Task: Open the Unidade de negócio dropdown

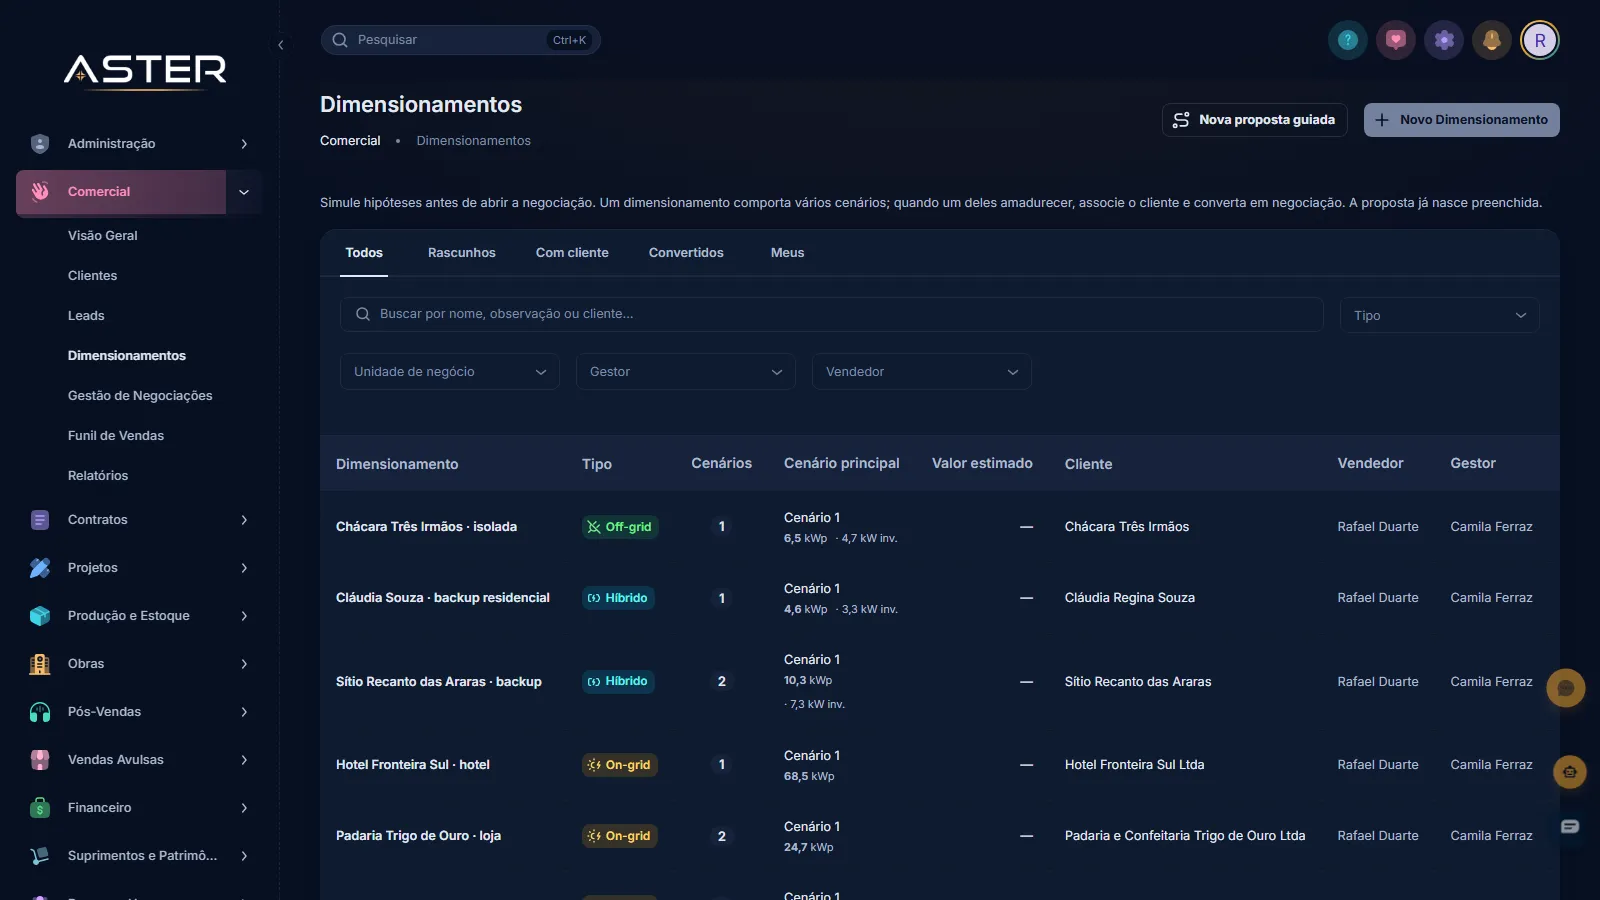Action: [449, 372]
